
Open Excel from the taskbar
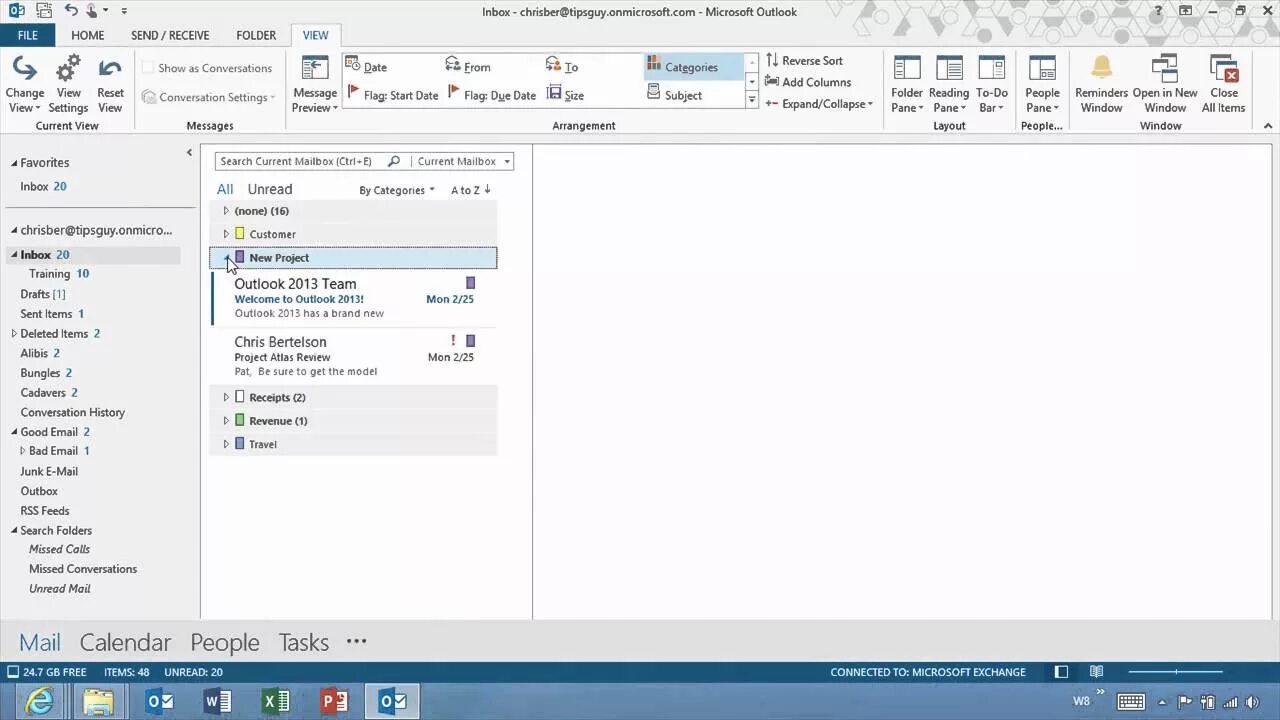point(276,702)
